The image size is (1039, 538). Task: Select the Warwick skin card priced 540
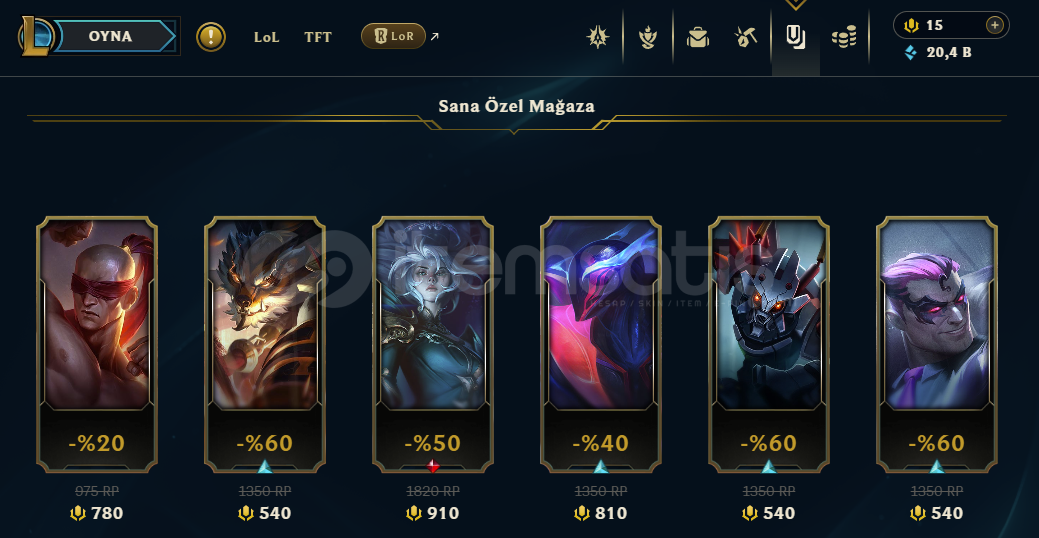[x=265, y=345]
